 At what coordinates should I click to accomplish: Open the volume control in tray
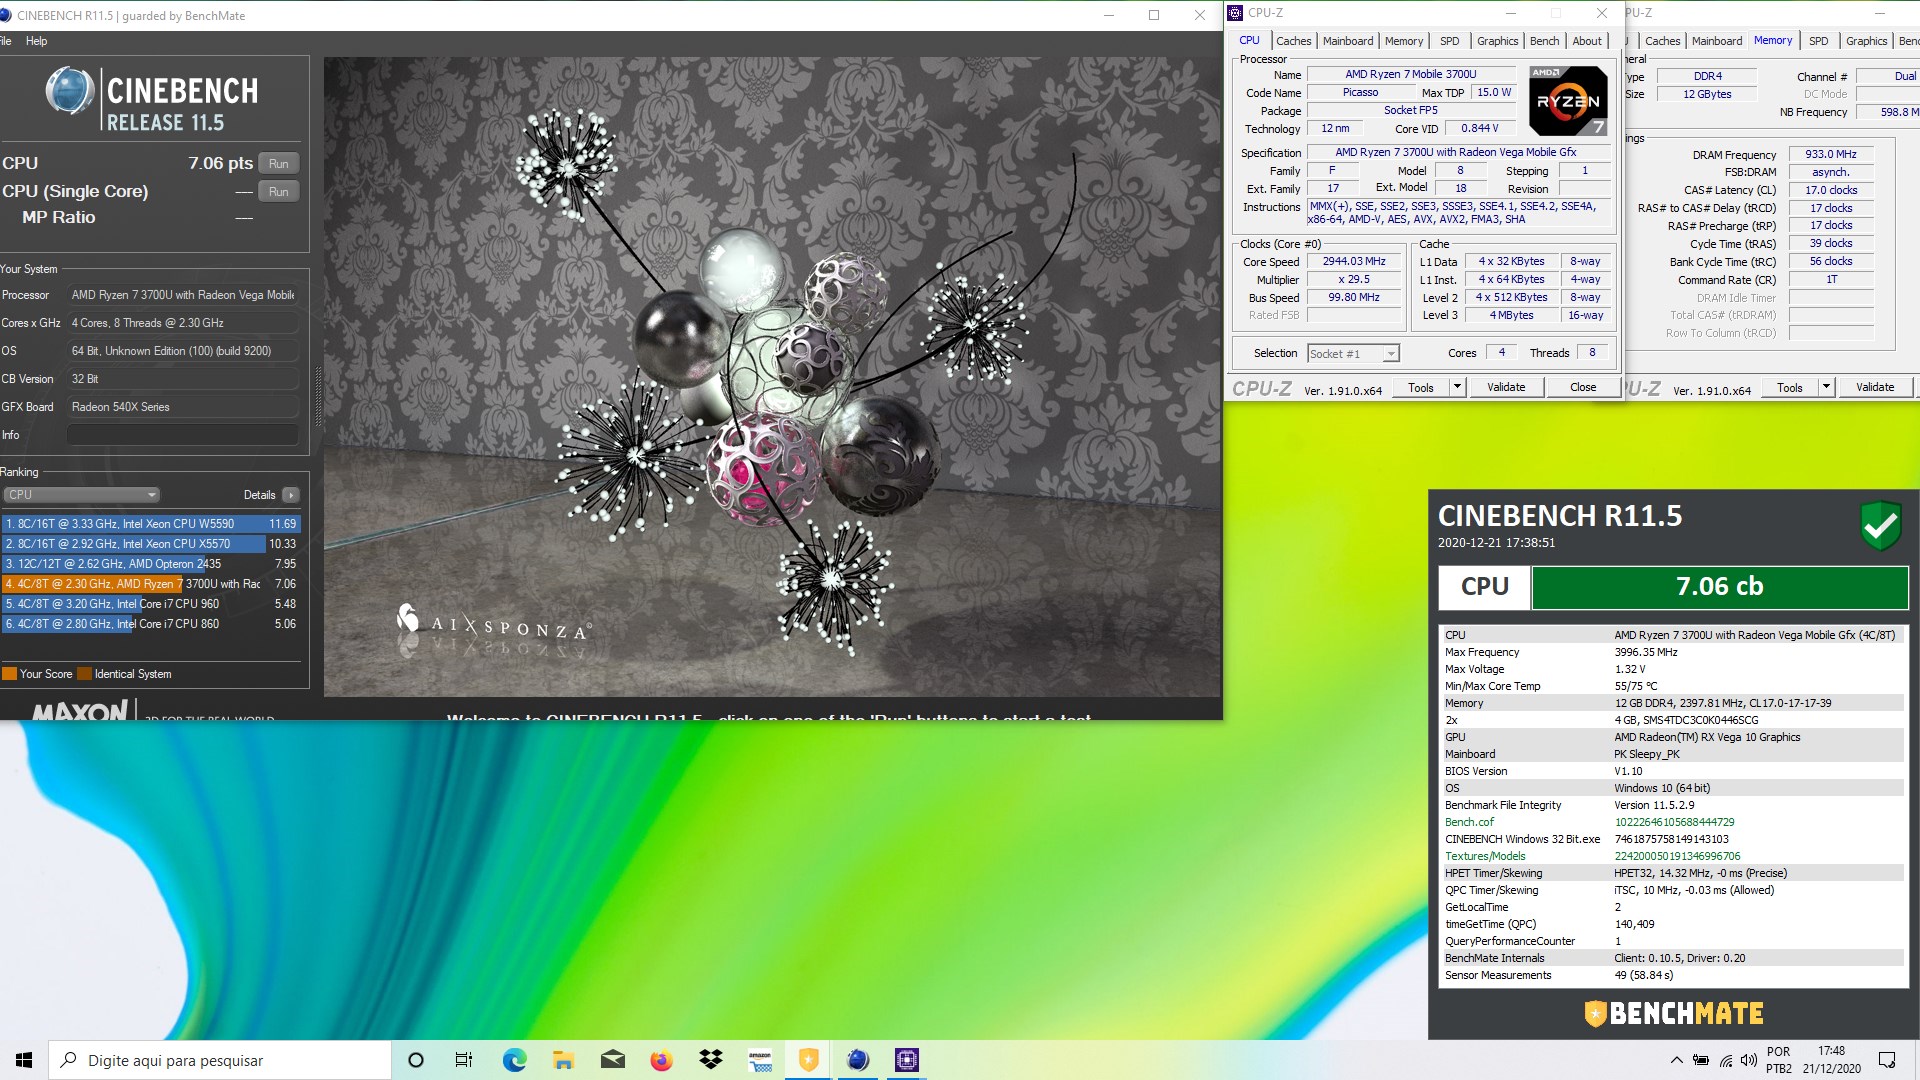pos(1749,1060)
